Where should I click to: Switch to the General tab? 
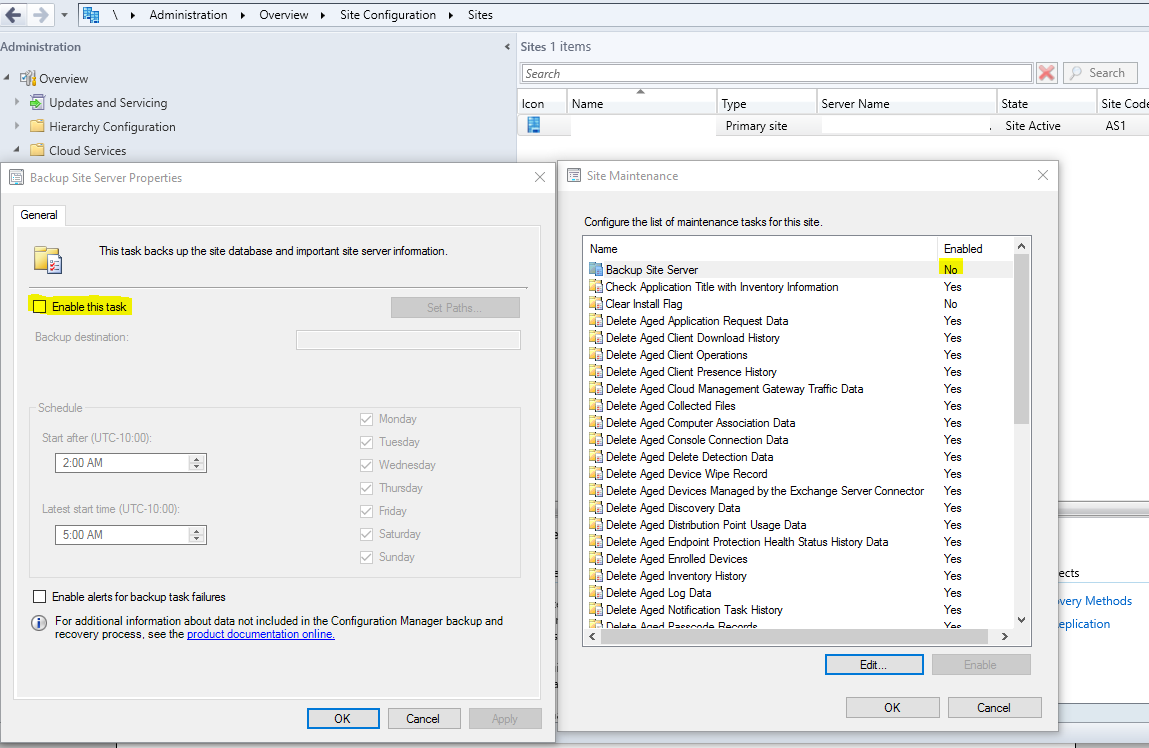39,215
